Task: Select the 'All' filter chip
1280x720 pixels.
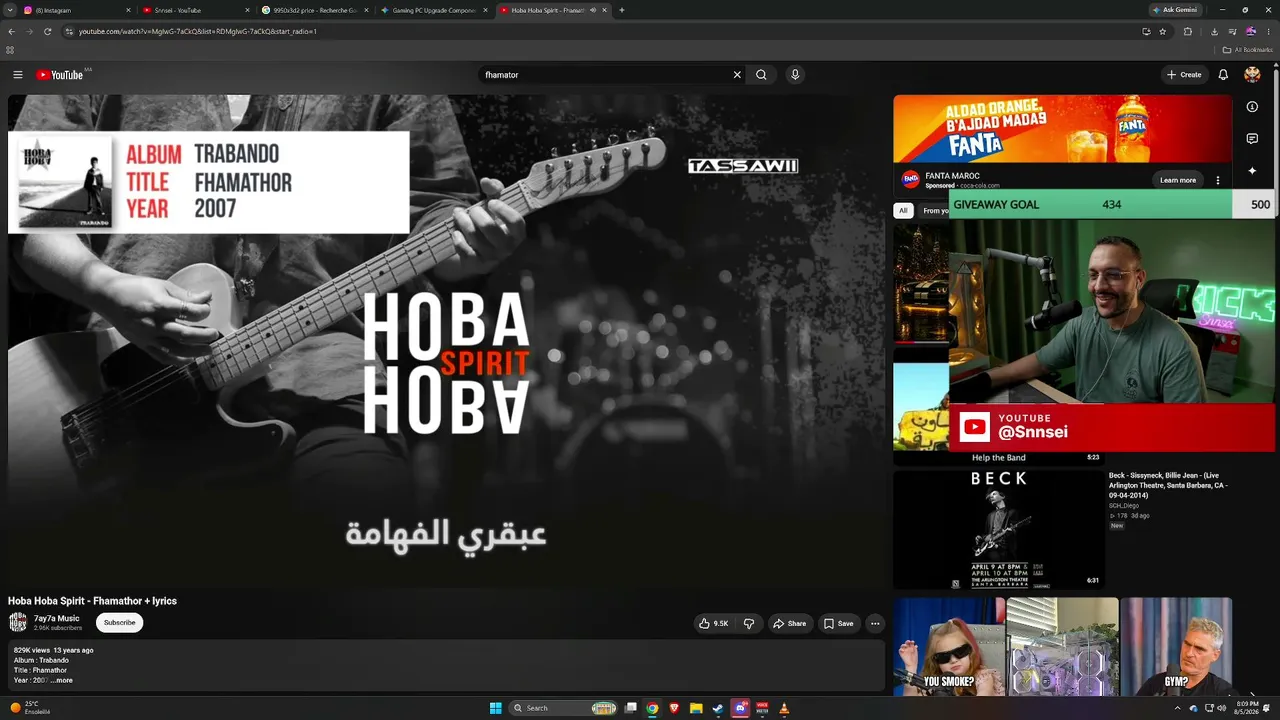Action: (x=903, y=210)
